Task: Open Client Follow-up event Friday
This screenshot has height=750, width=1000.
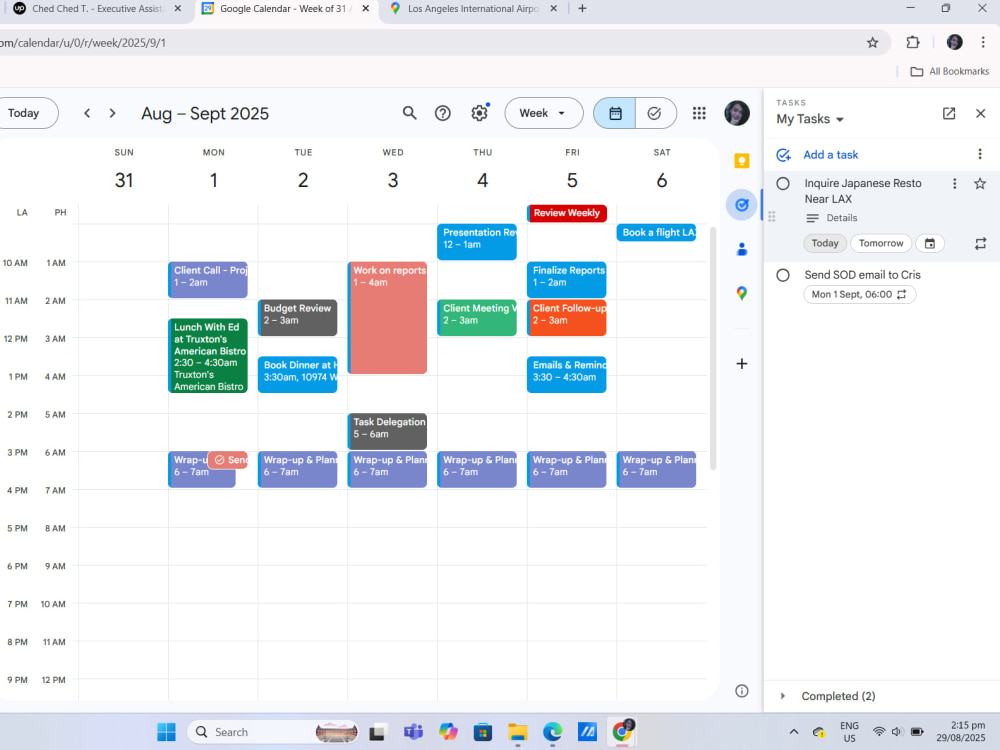Action: (x=567, y=318)
